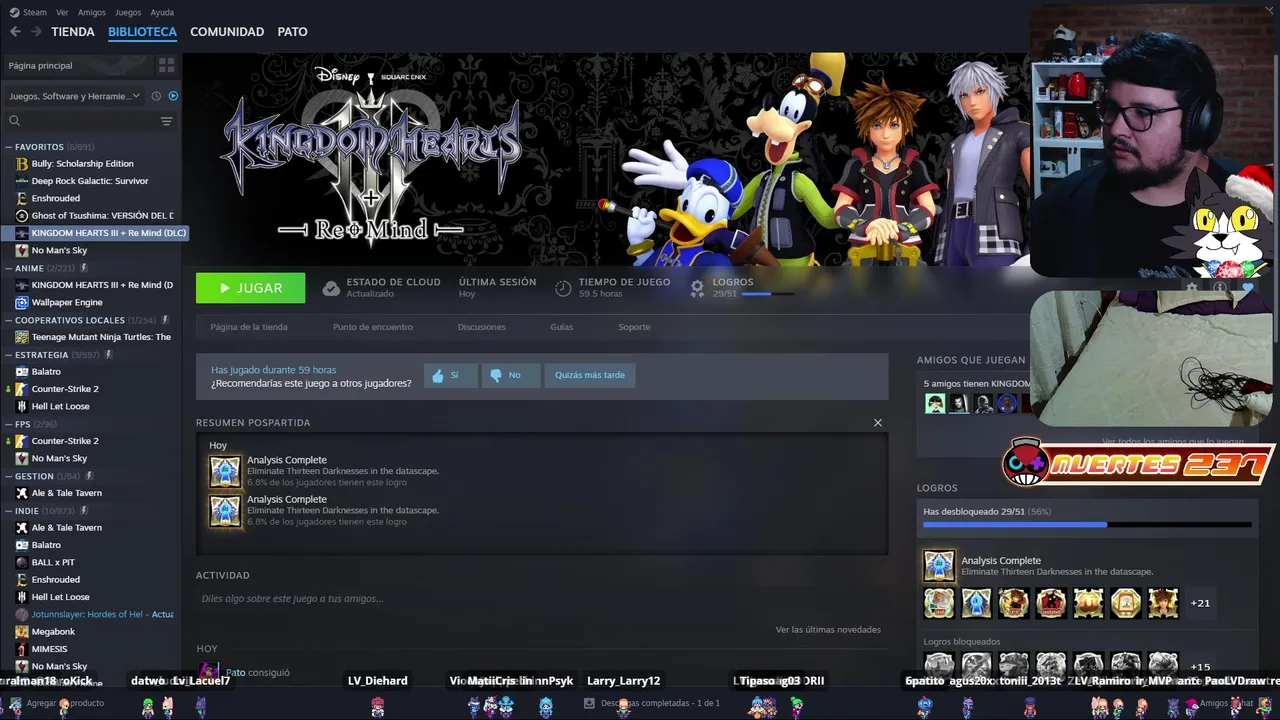1280x720 pixels.
Task: Click Agregar un producto
Action: pyautogui.click(x=57, y=703)
